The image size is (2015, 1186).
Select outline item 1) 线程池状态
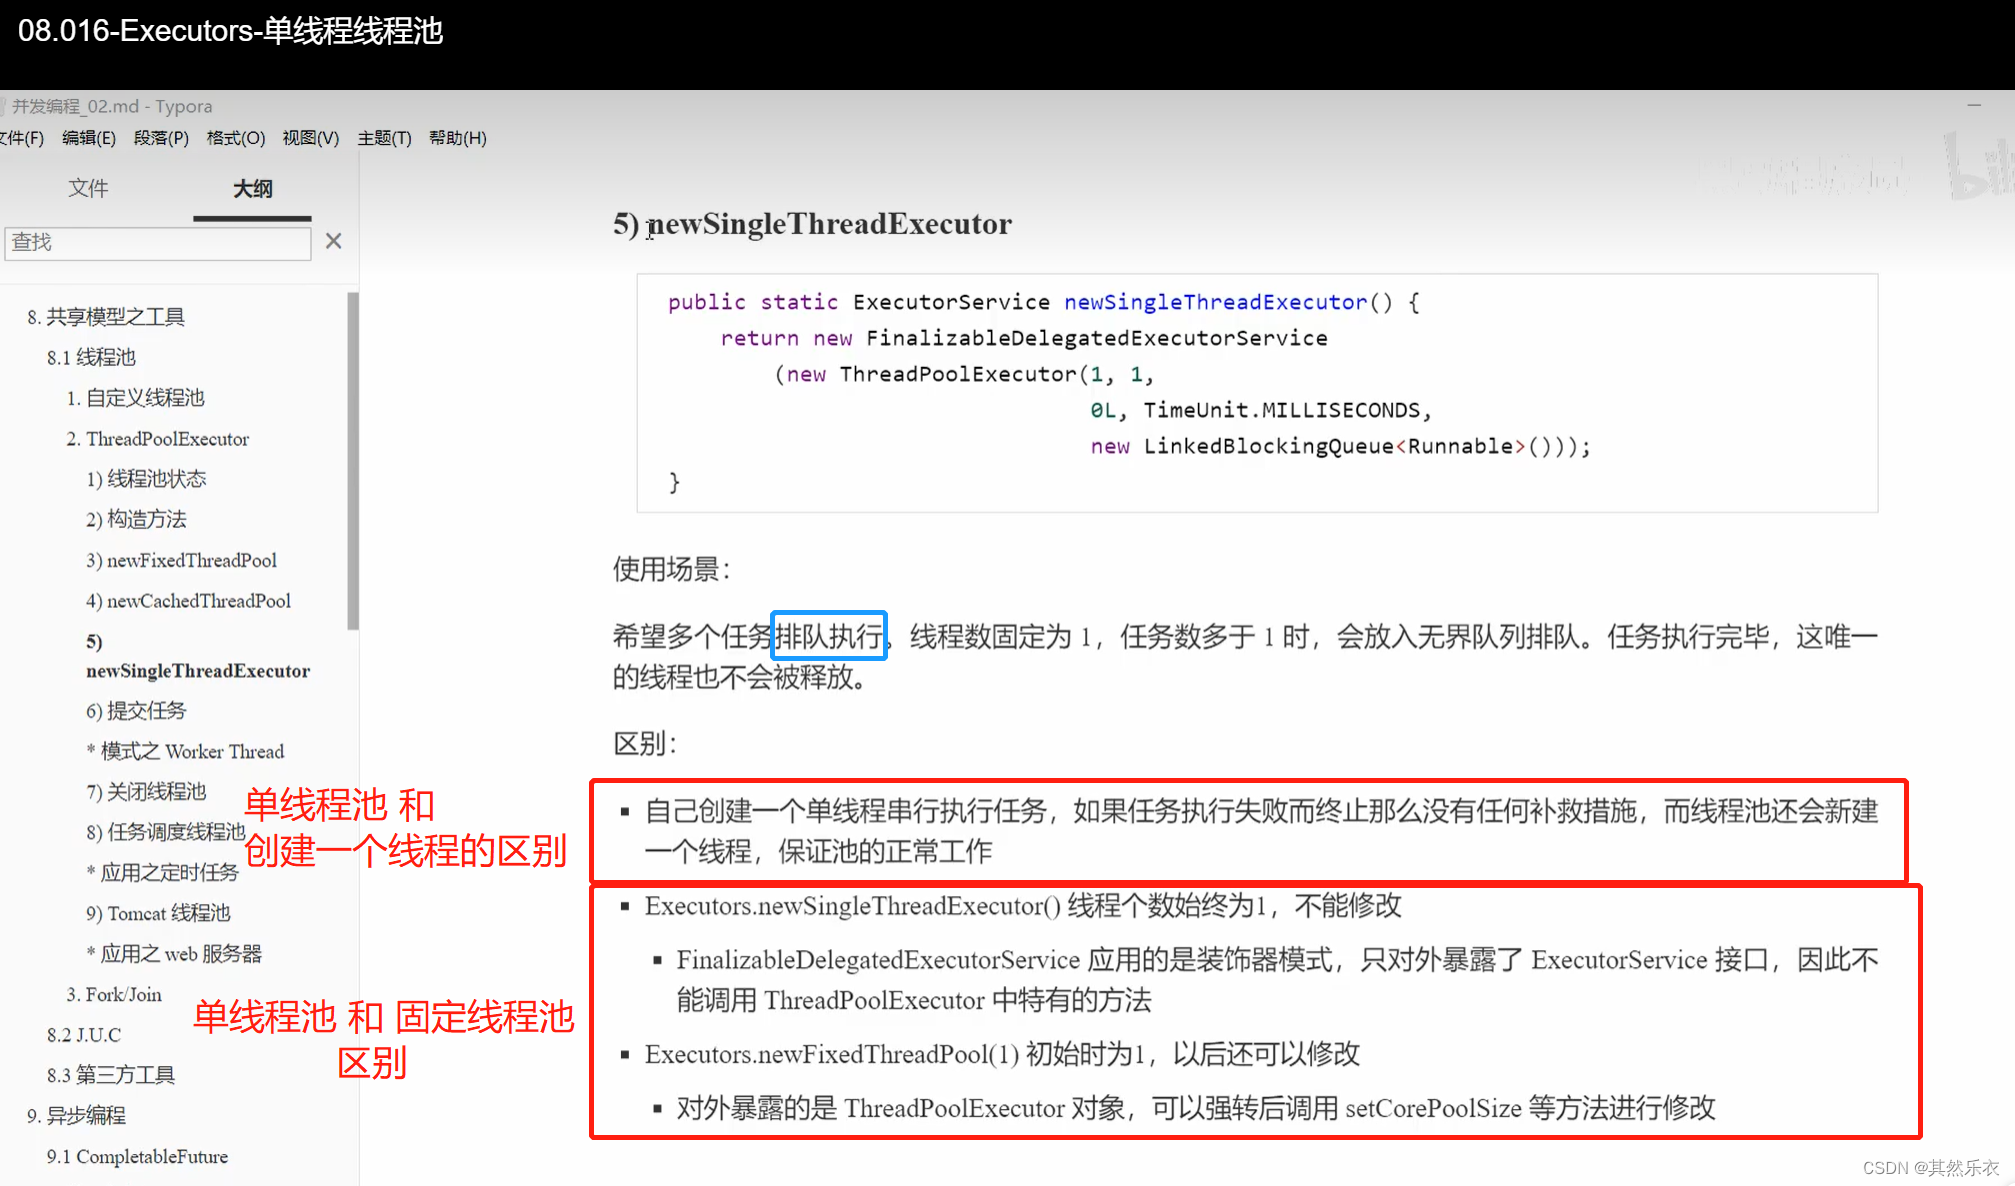[146, 479]
